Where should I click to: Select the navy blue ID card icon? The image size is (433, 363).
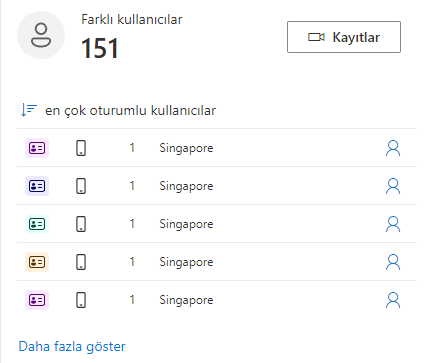click(x=37, y=186)
